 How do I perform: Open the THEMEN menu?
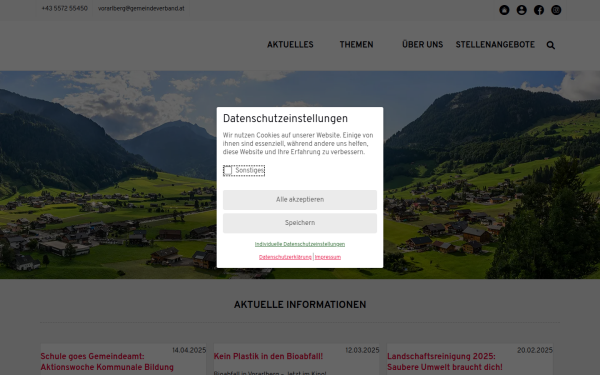[x=356, y=45]
